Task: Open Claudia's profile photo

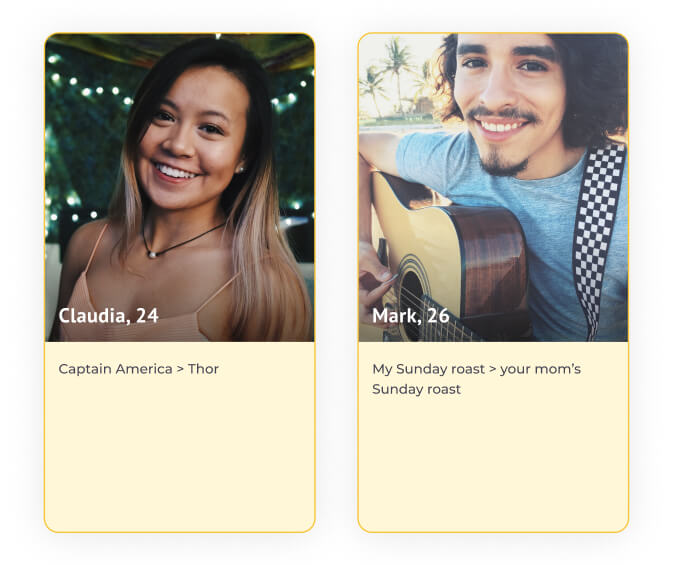Action: coord(179,187)
